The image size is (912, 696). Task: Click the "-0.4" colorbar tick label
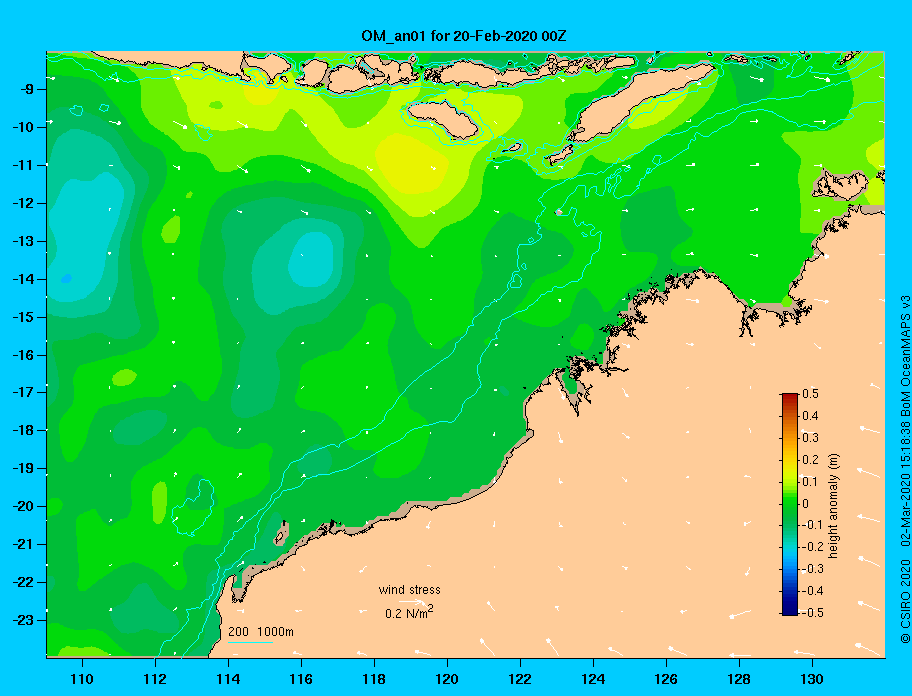812,591
